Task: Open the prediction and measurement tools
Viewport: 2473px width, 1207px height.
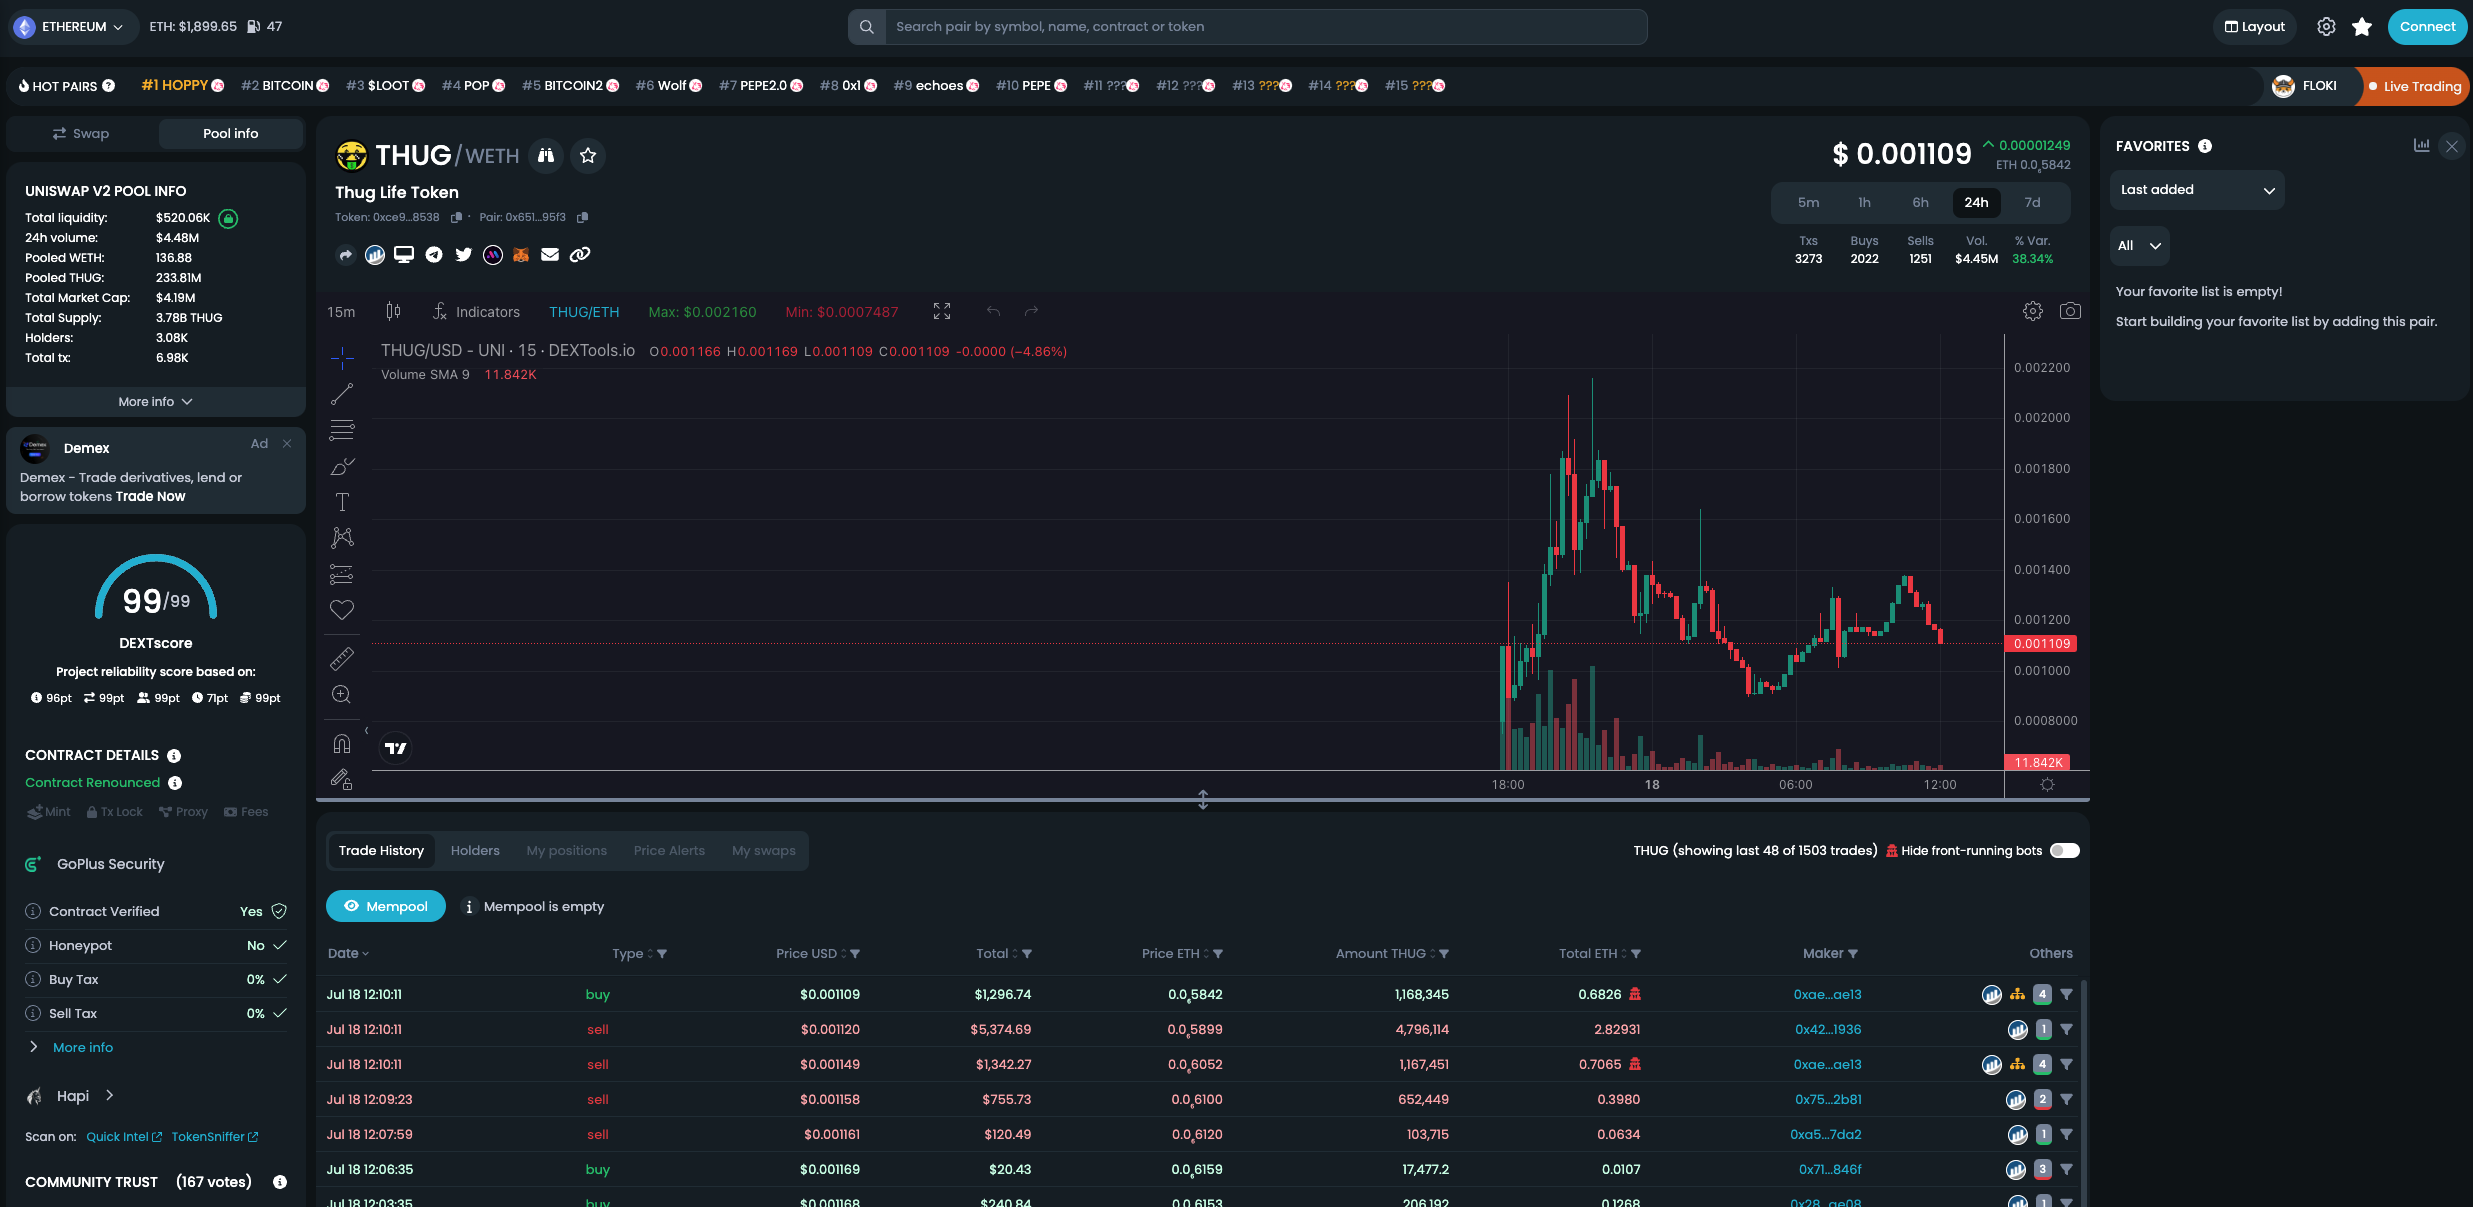Action: tap(342, 574)
